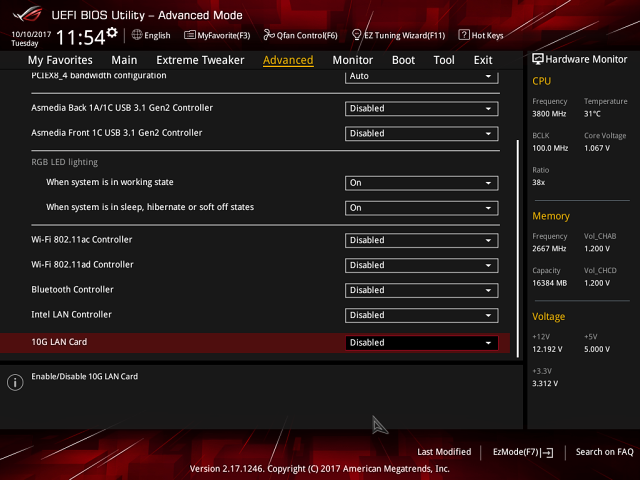The image size is (640, 480).
Task: Select Bluetooth Controller label
Action: click(x=72, y=289)
